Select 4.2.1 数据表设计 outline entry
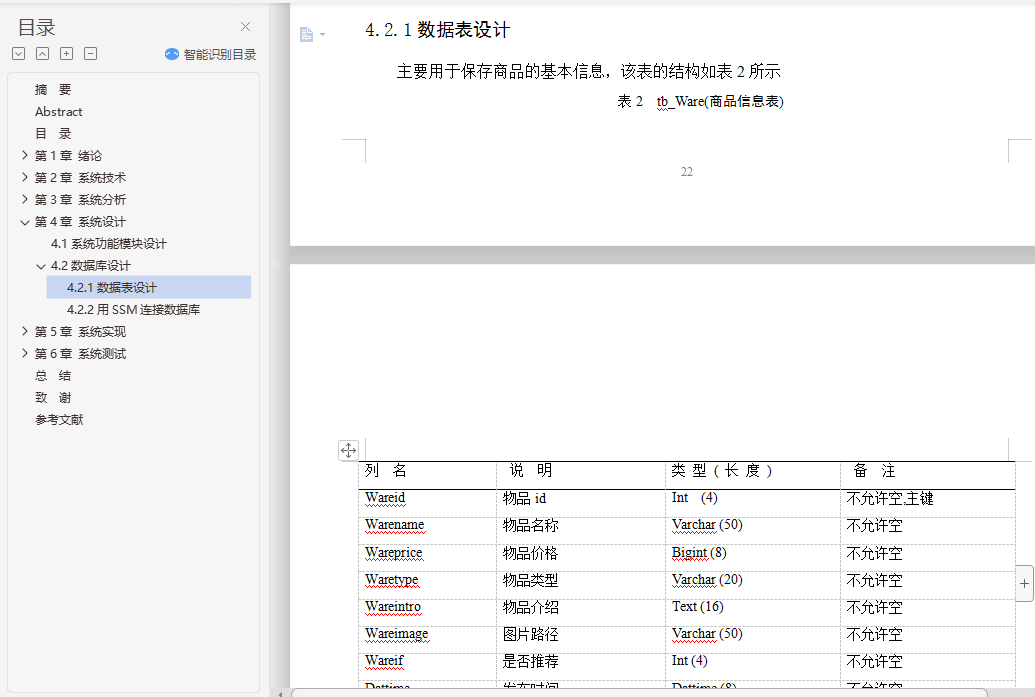This screenshot has width=1035, height=697. pyautogui.click(x=149, y=287)
